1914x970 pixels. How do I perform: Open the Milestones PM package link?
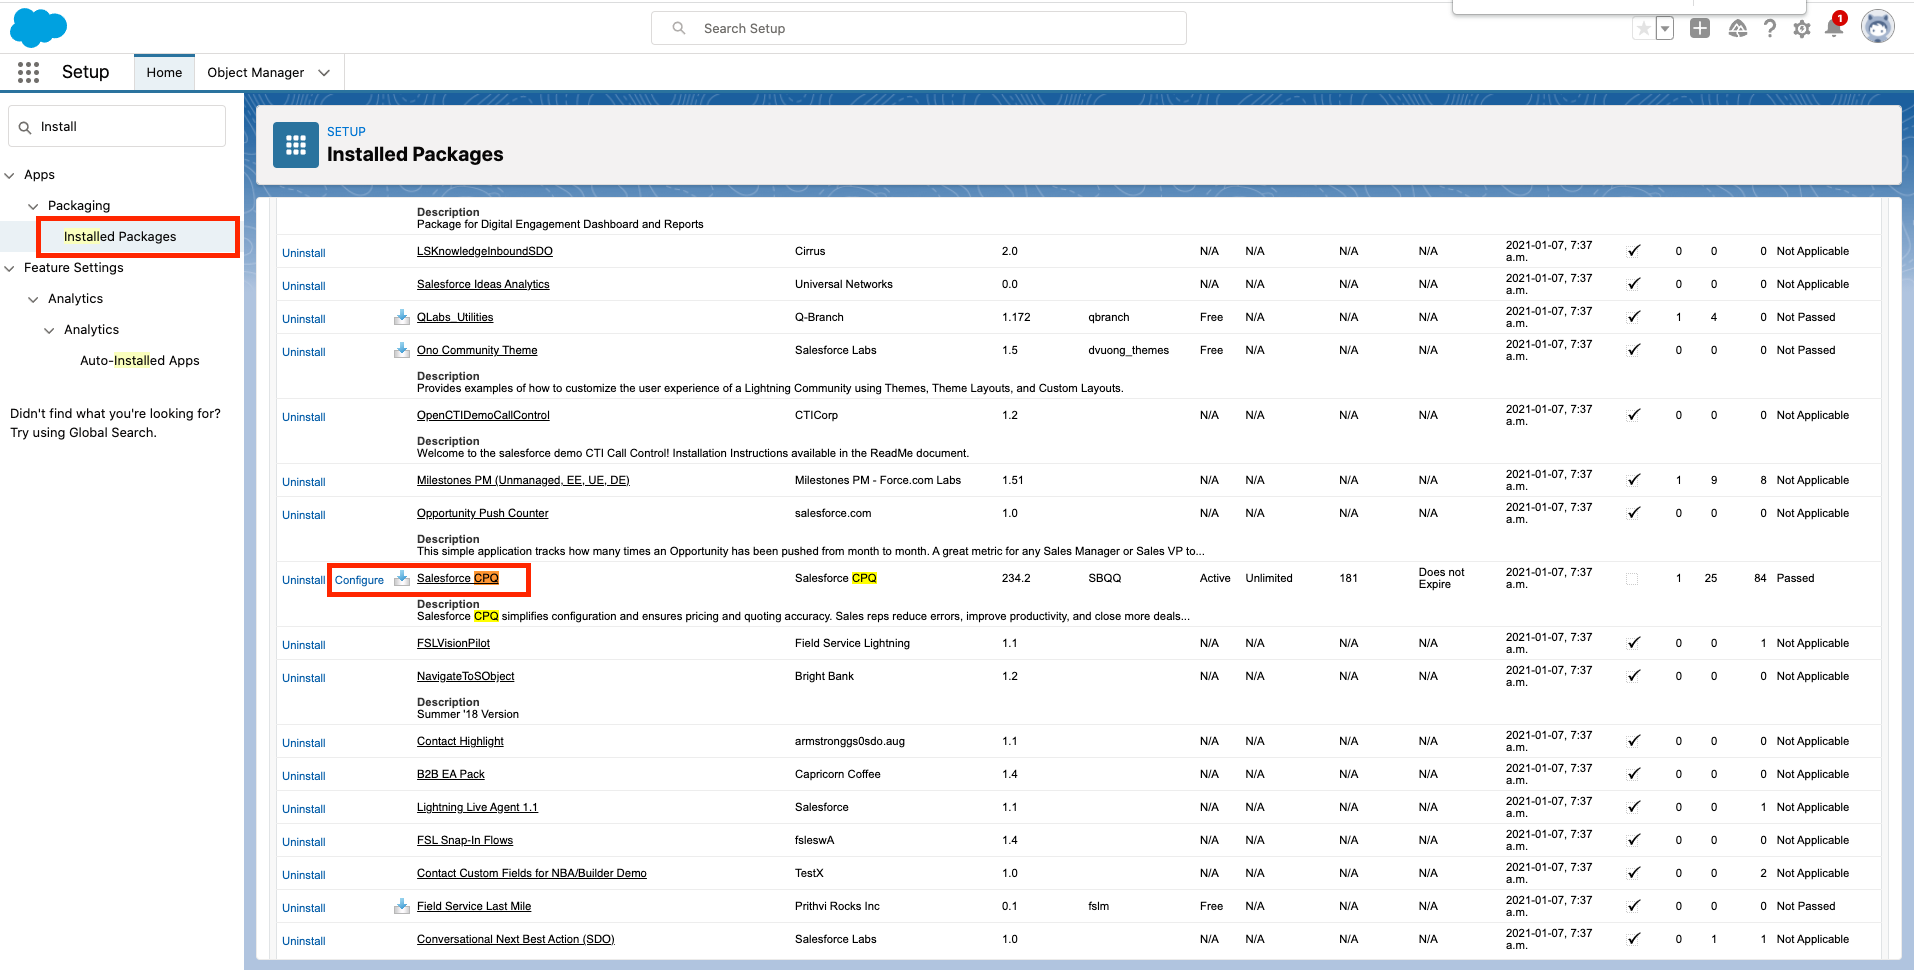[523, 480]
